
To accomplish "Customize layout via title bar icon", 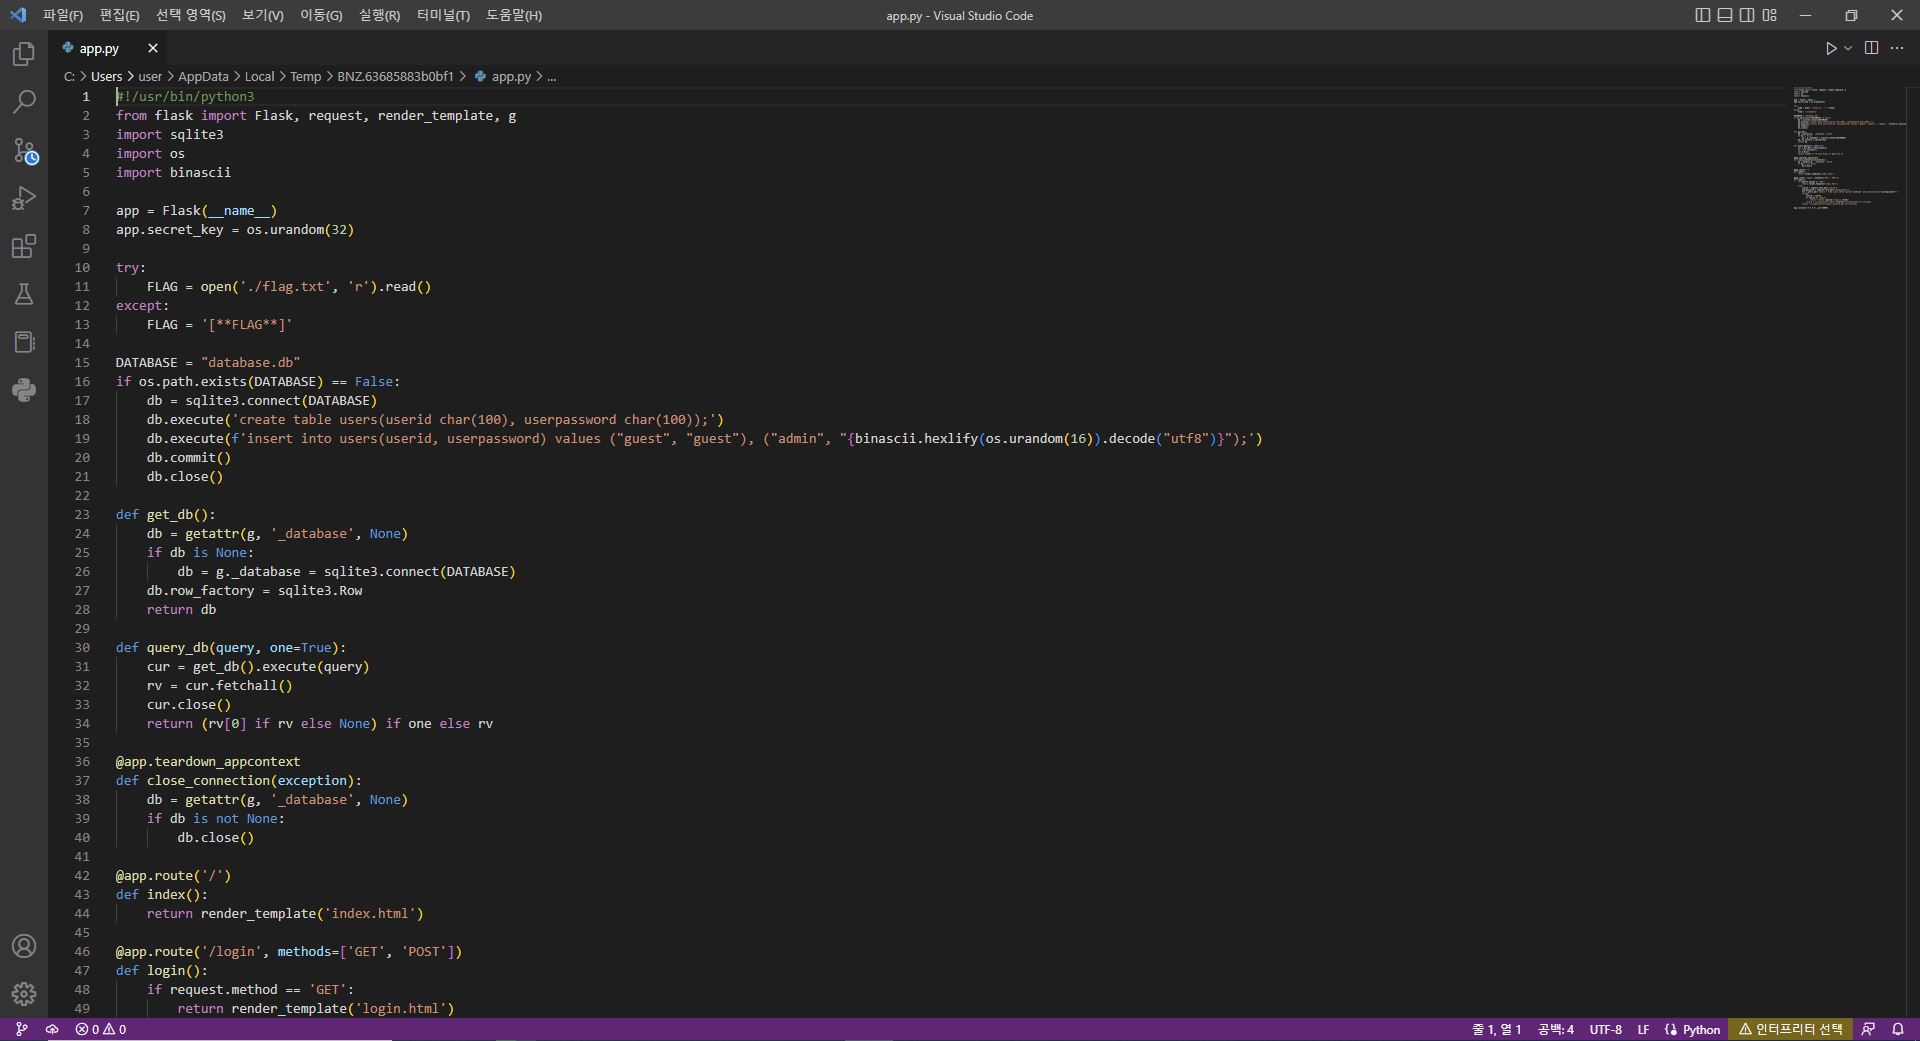I will pos(1770,15).
